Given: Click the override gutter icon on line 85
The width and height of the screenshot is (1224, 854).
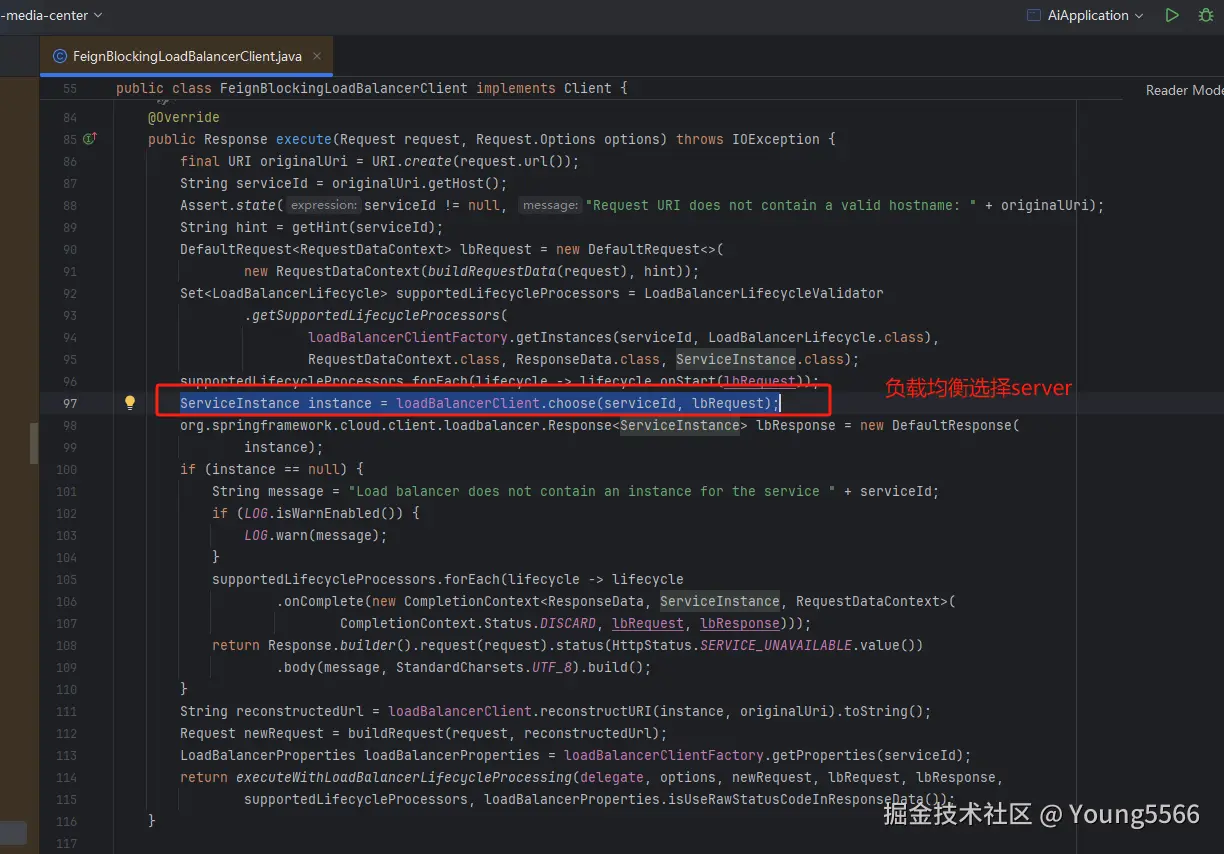Looking at the screenshot, I should [x=90, y=139].
